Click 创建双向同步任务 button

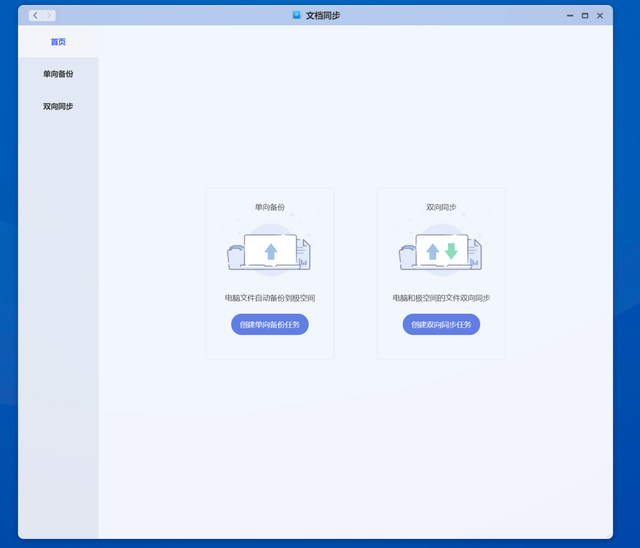coord(441,324)
